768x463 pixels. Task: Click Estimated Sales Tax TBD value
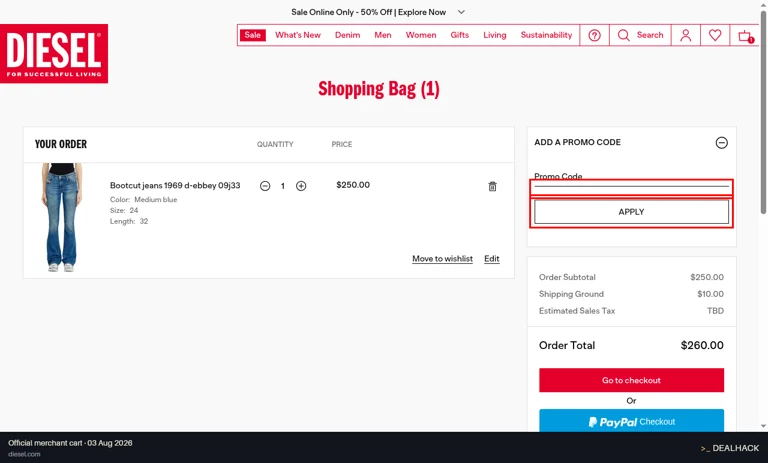point(715,311)
